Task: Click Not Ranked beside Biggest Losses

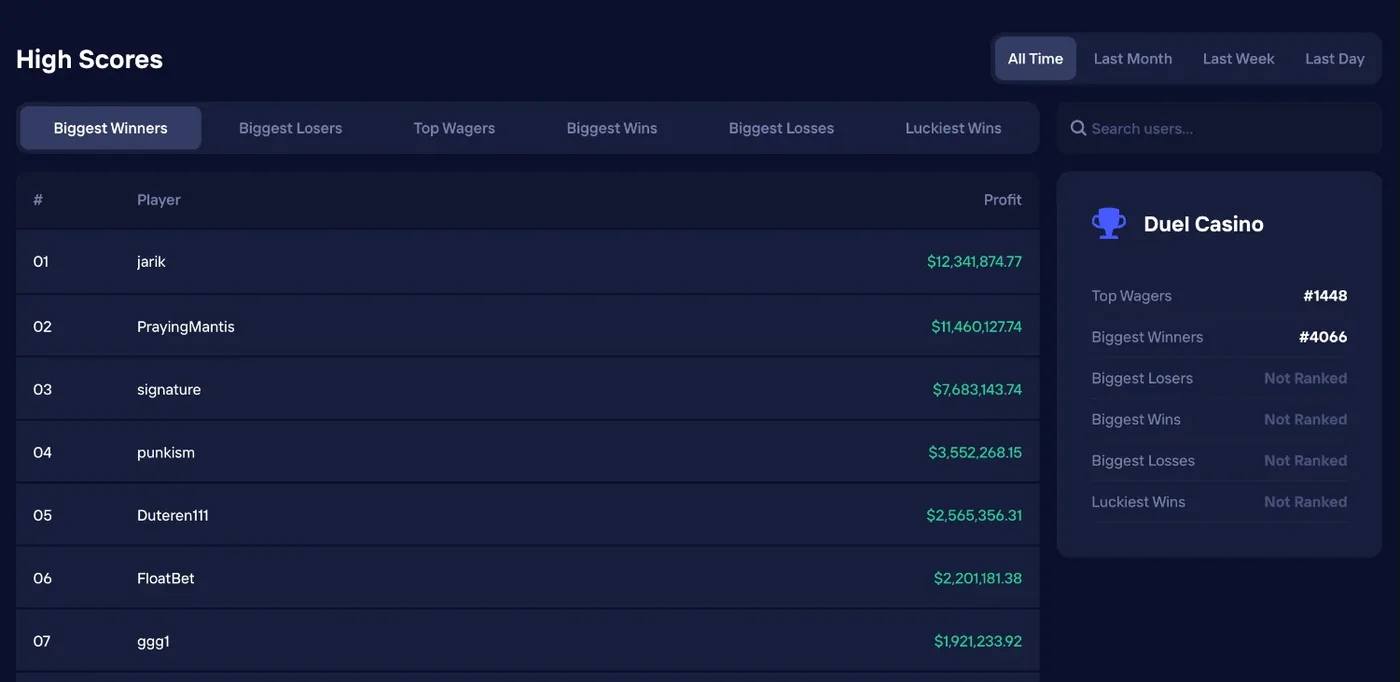Action: pos(1305,460)
